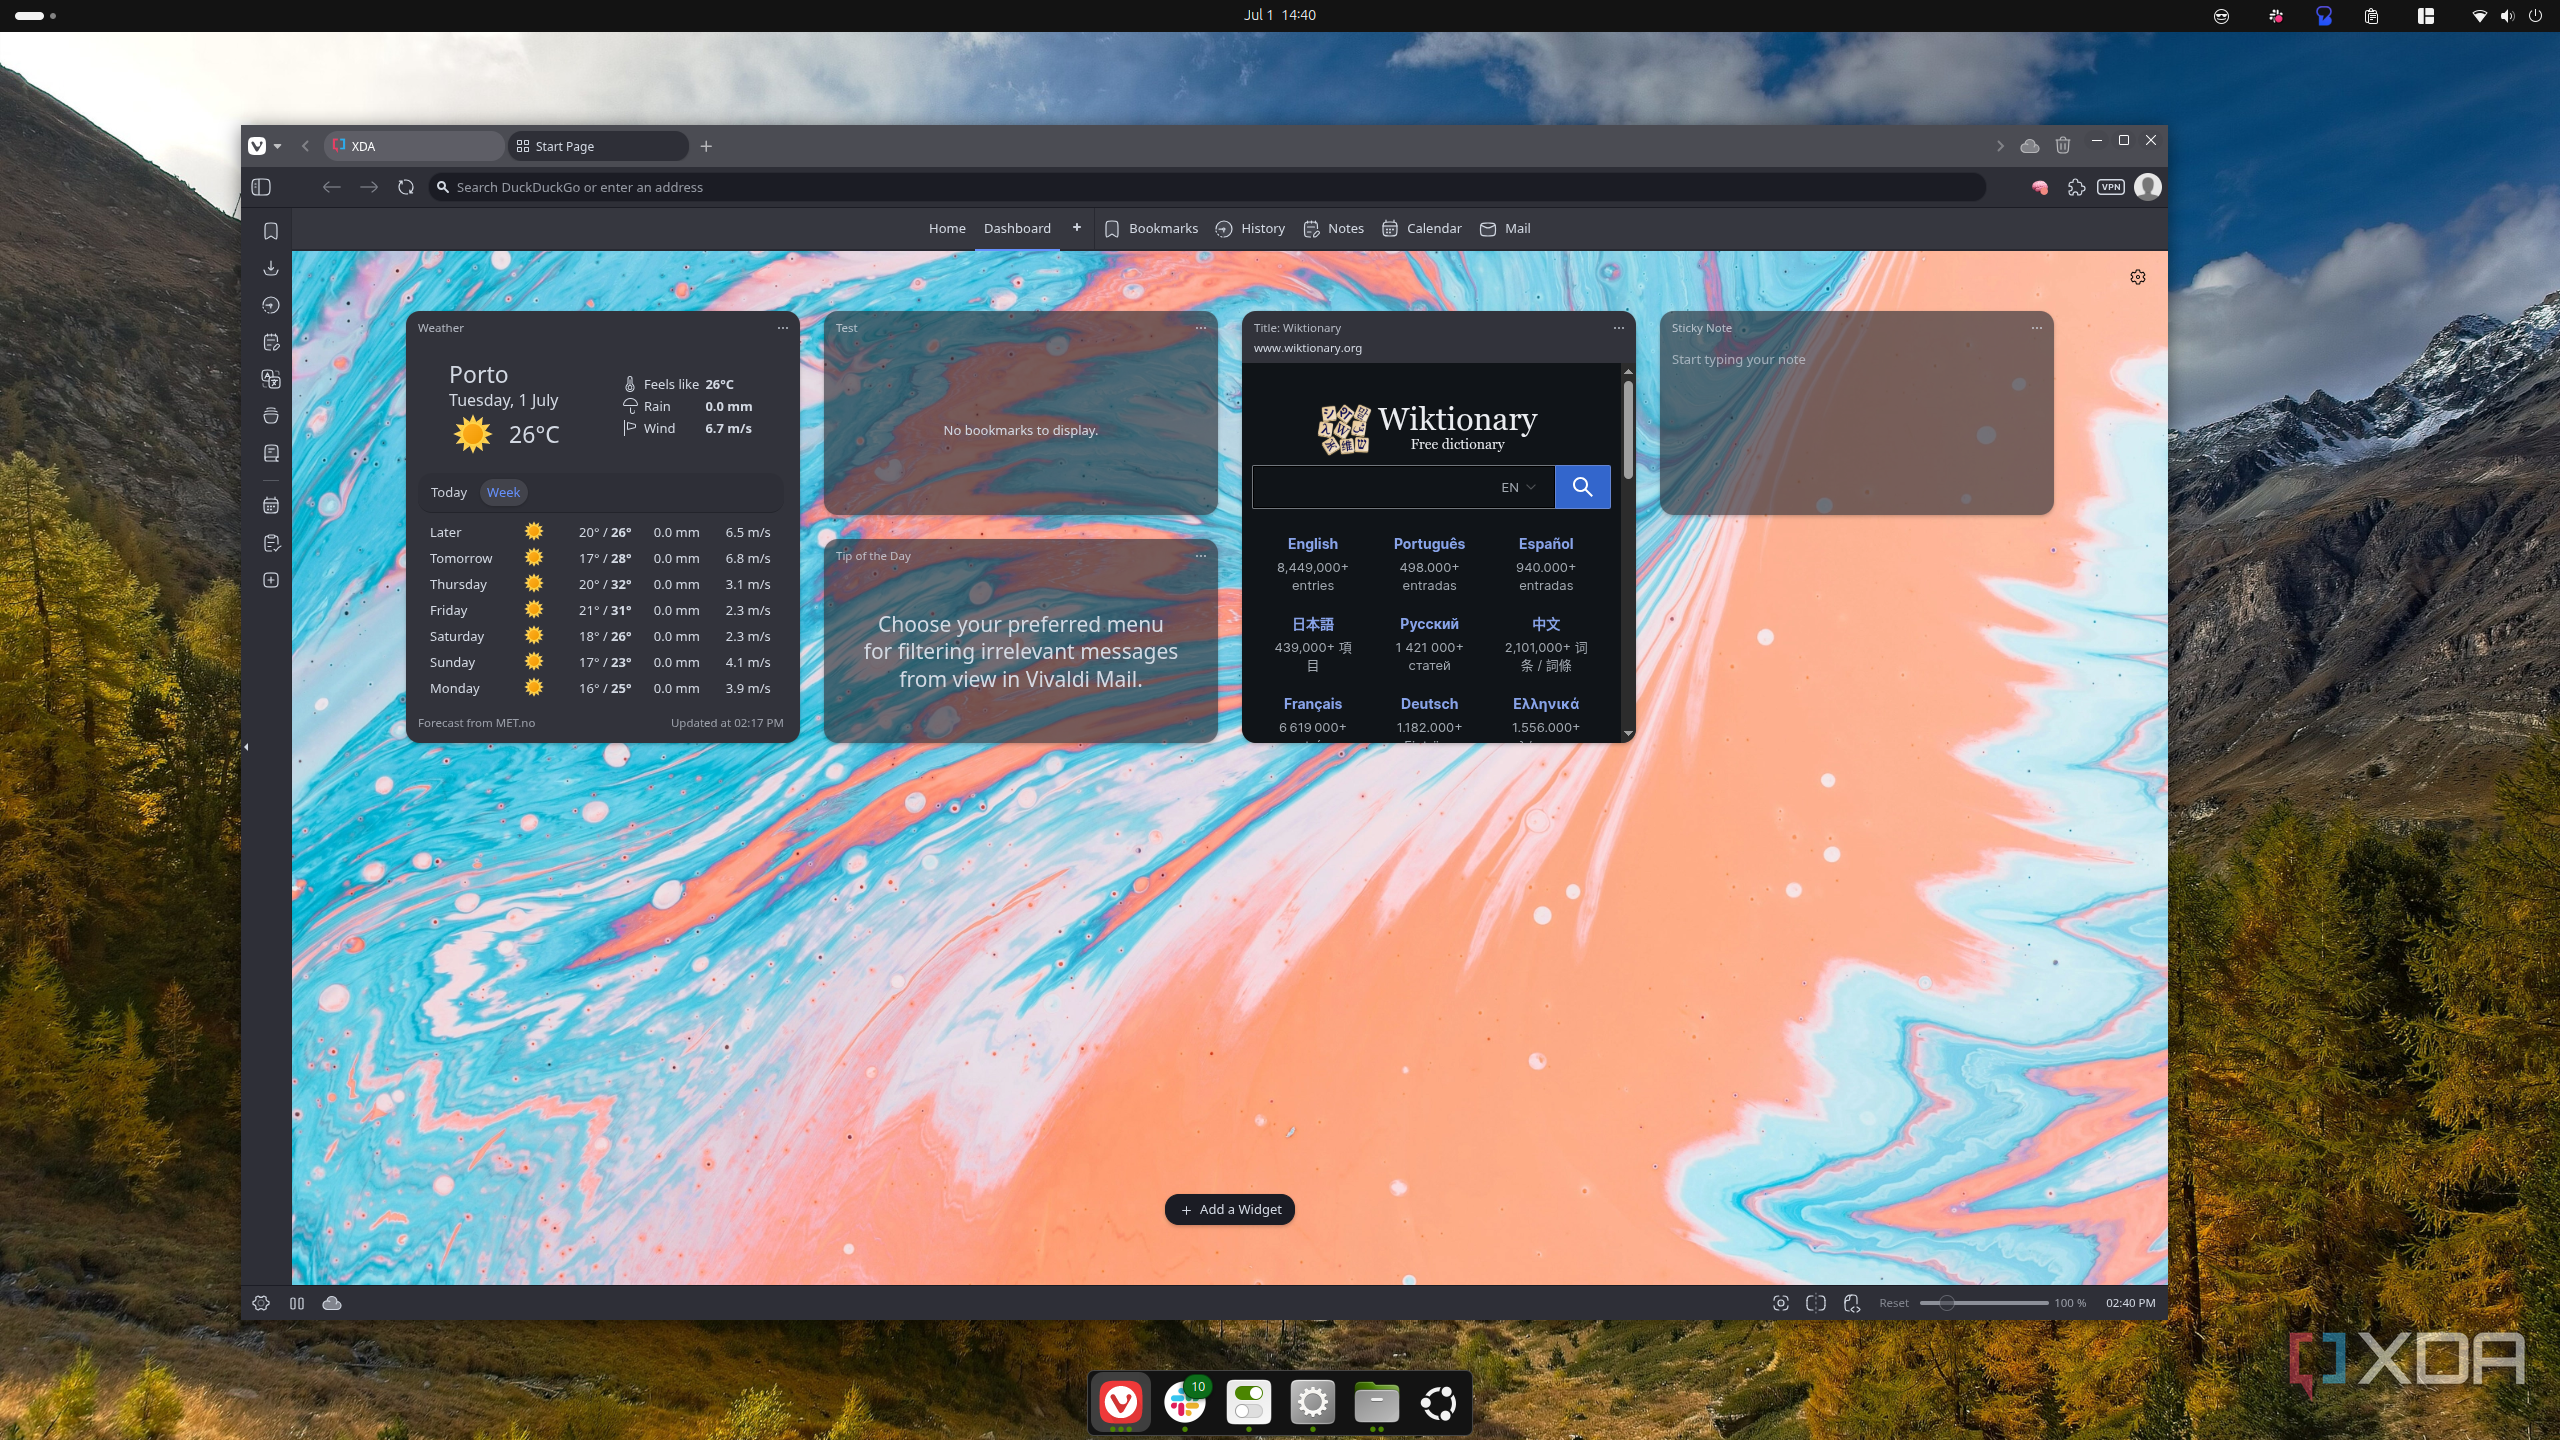Expand the workspaces dropdown arrow

click(x=277, y=146)
